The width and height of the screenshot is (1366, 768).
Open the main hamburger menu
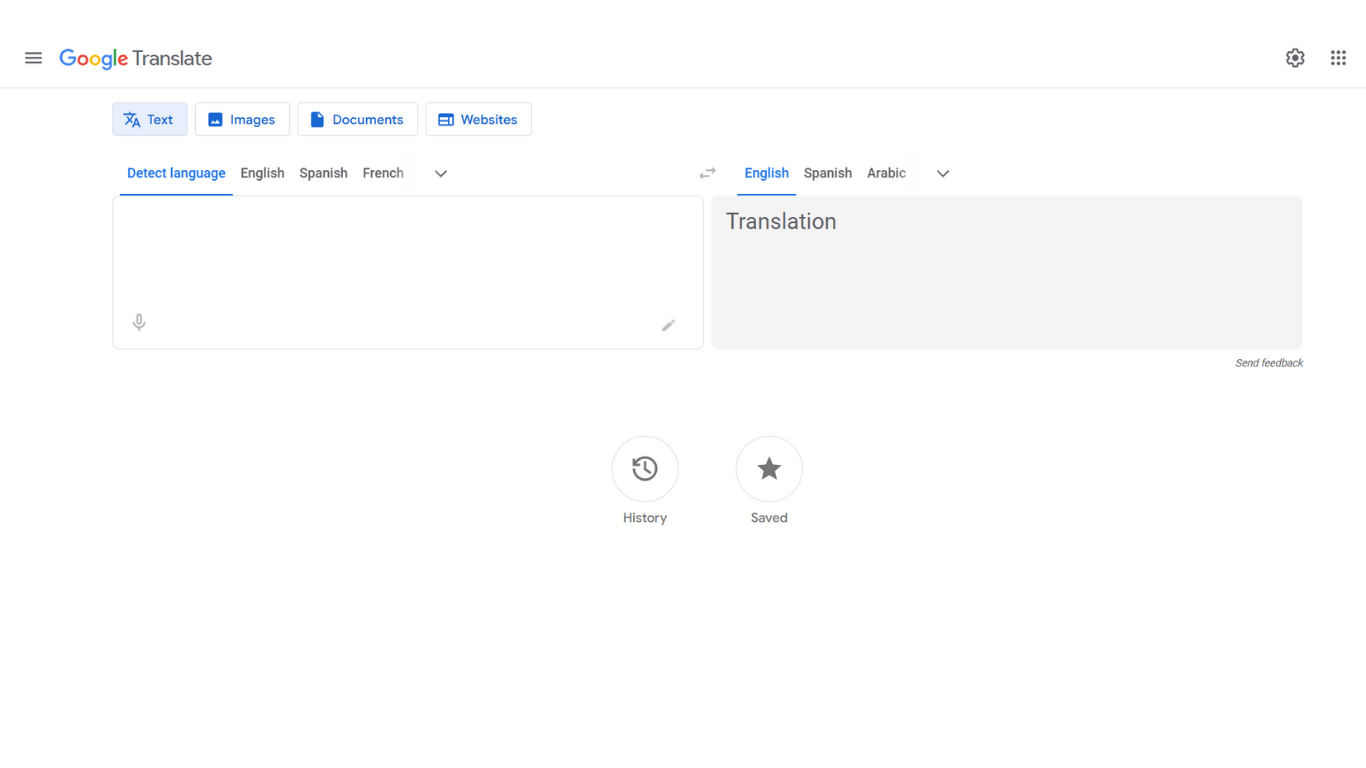pos(33,58)
